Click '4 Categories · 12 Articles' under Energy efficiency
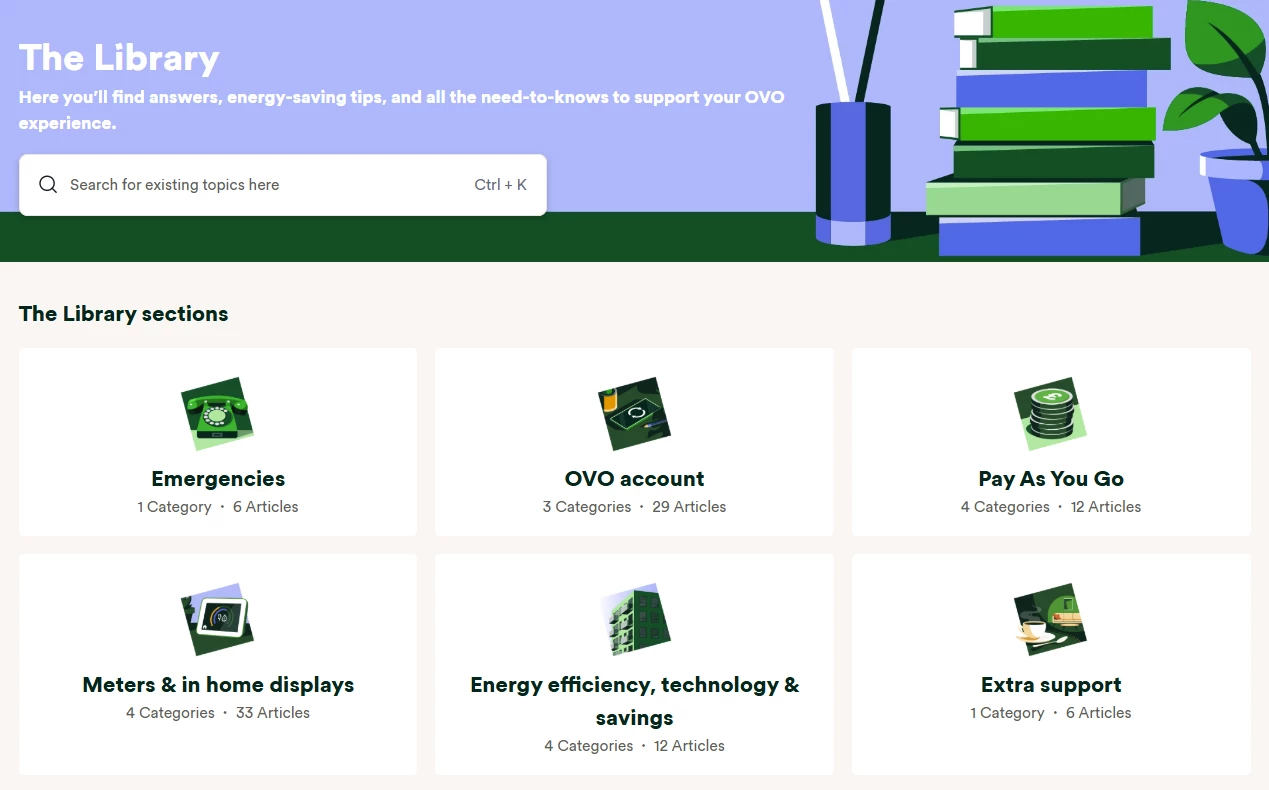The width and height of the screenshot is (1269, 790). 634,746
